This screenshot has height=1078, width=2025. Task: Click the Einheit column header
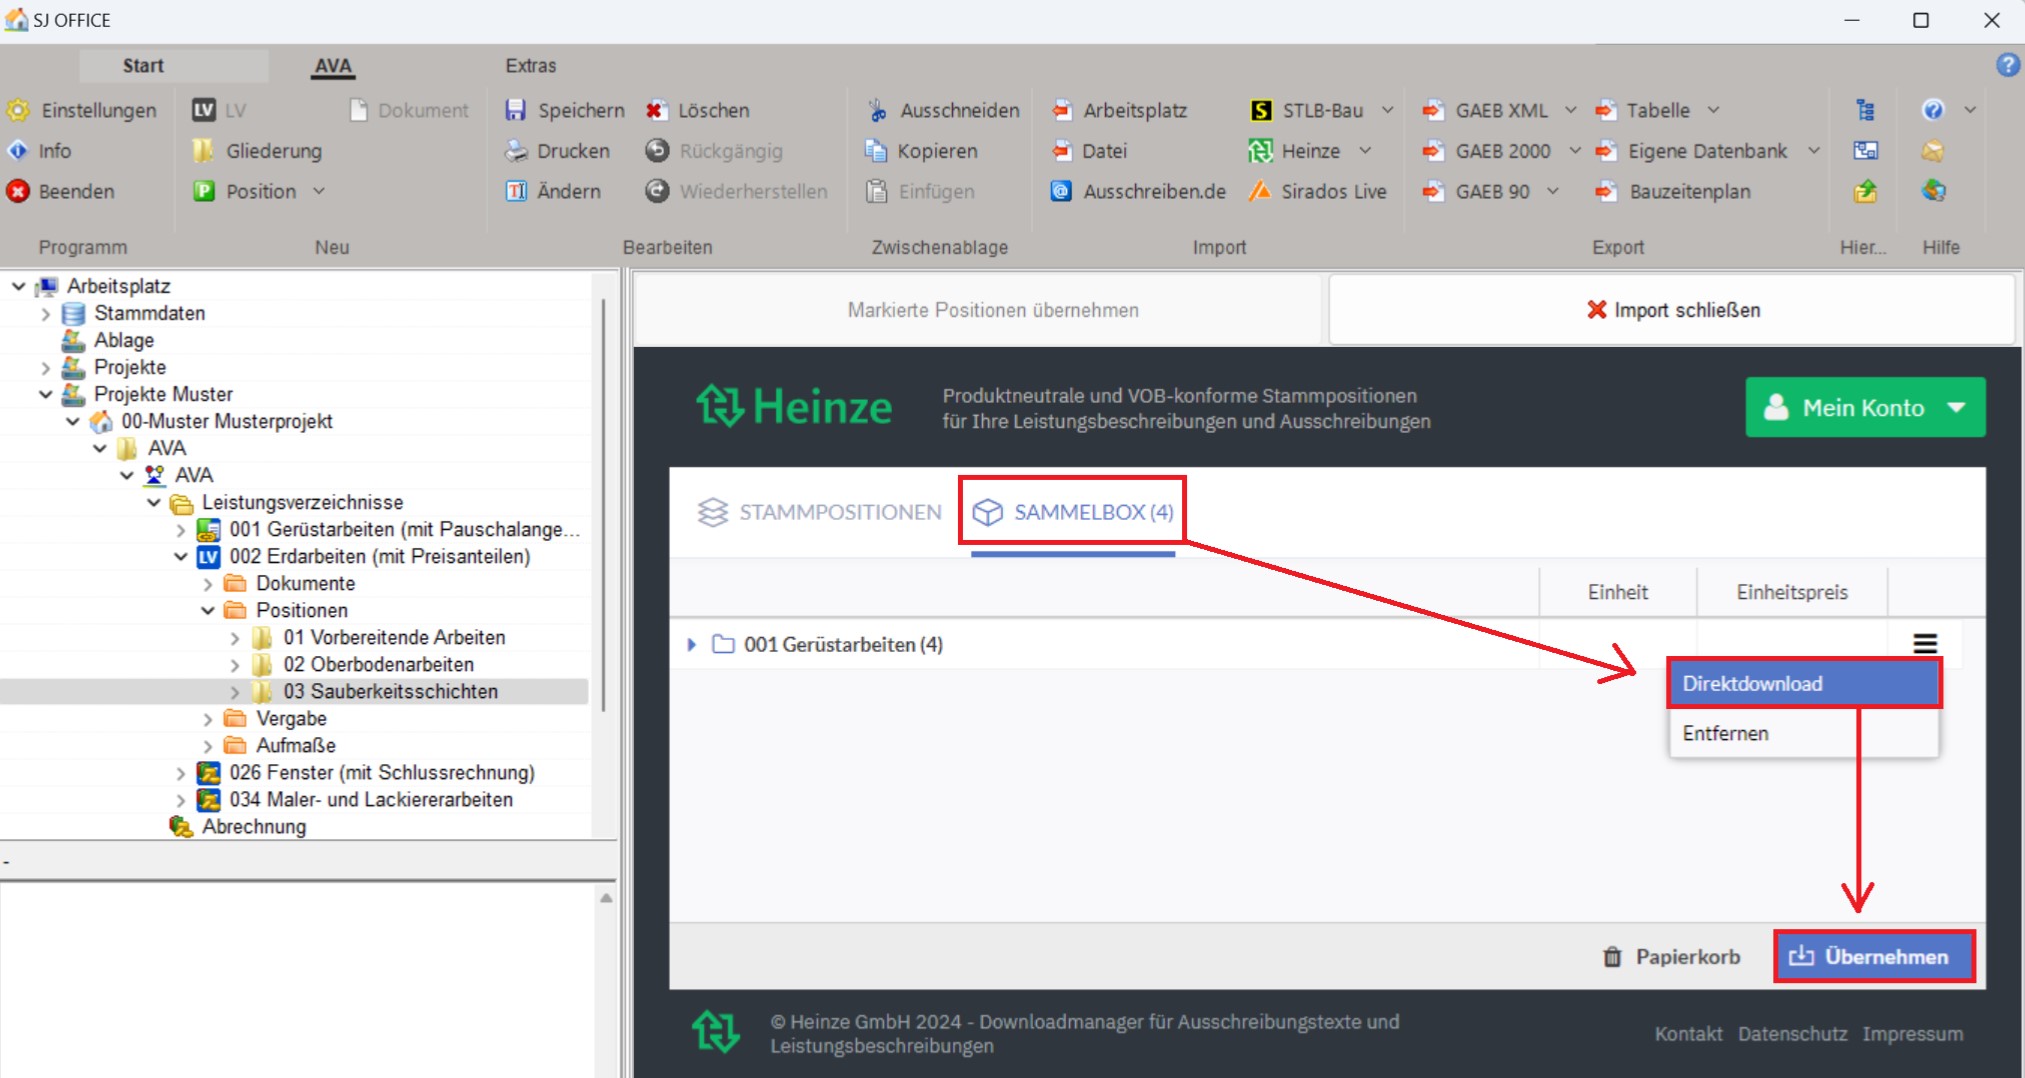click(x=1618, y=592)
